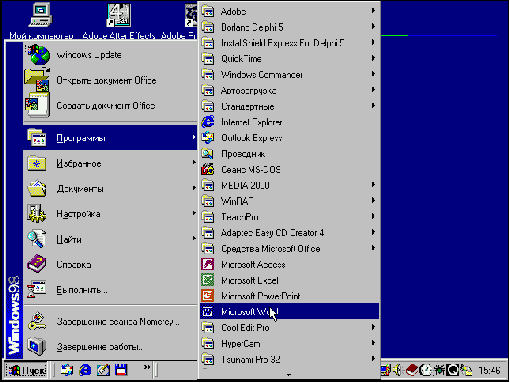Click Internet Explorer quick launch icon

pos(85,370)
